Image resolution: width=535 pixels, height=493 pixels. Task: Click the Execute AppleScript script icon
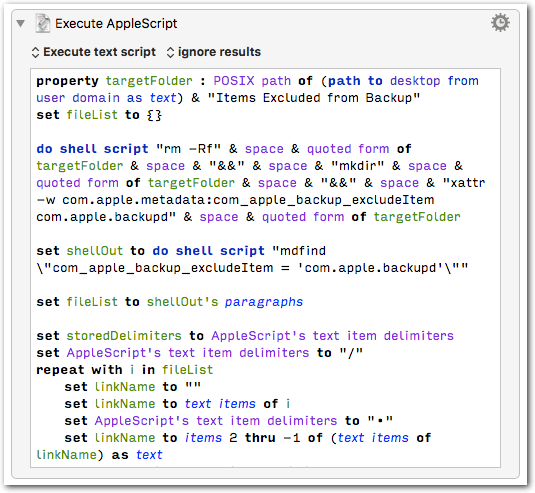(x=43, y=23)
